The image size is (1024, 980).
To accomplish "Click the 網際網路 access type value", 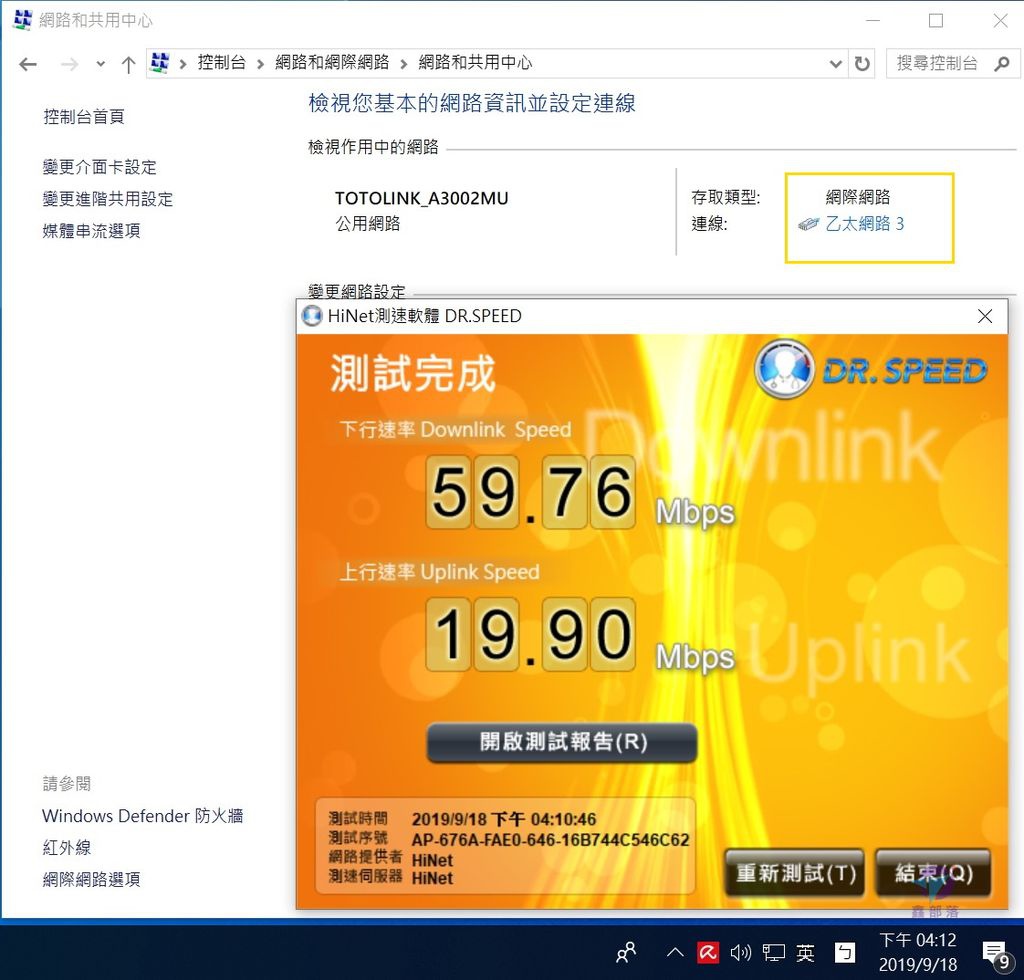I will click(x=857, y=197).
